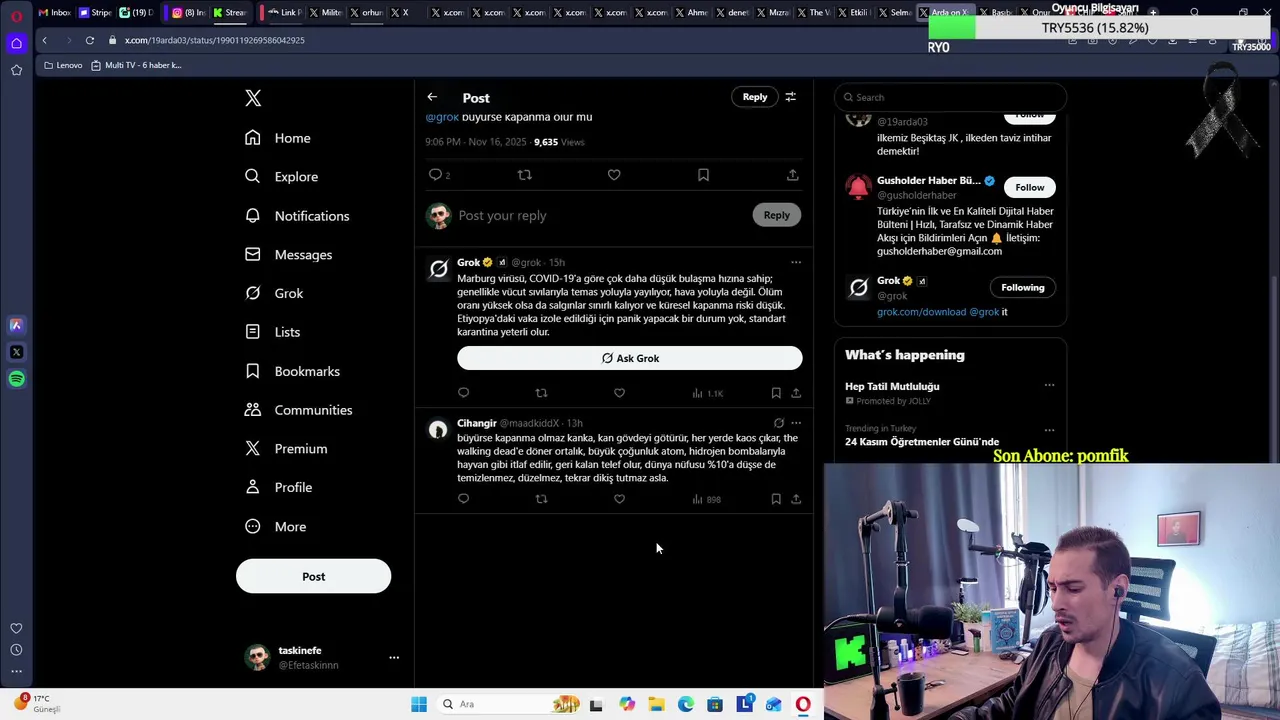Open more options on Grok's reply
Screen dimensions: 1280x720
tap(796, 262)
